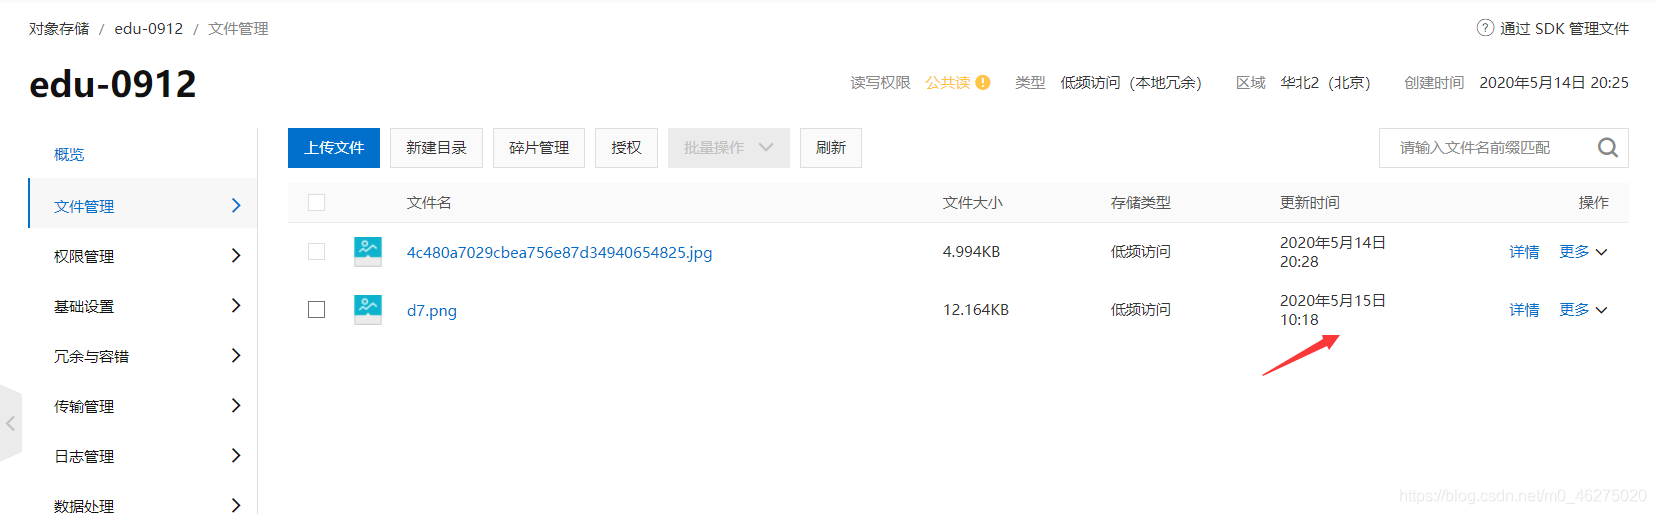Click the chevron next to 文件管理
Image resolution: width=1656 pixels, height=514 pixels.
(236, 206)
